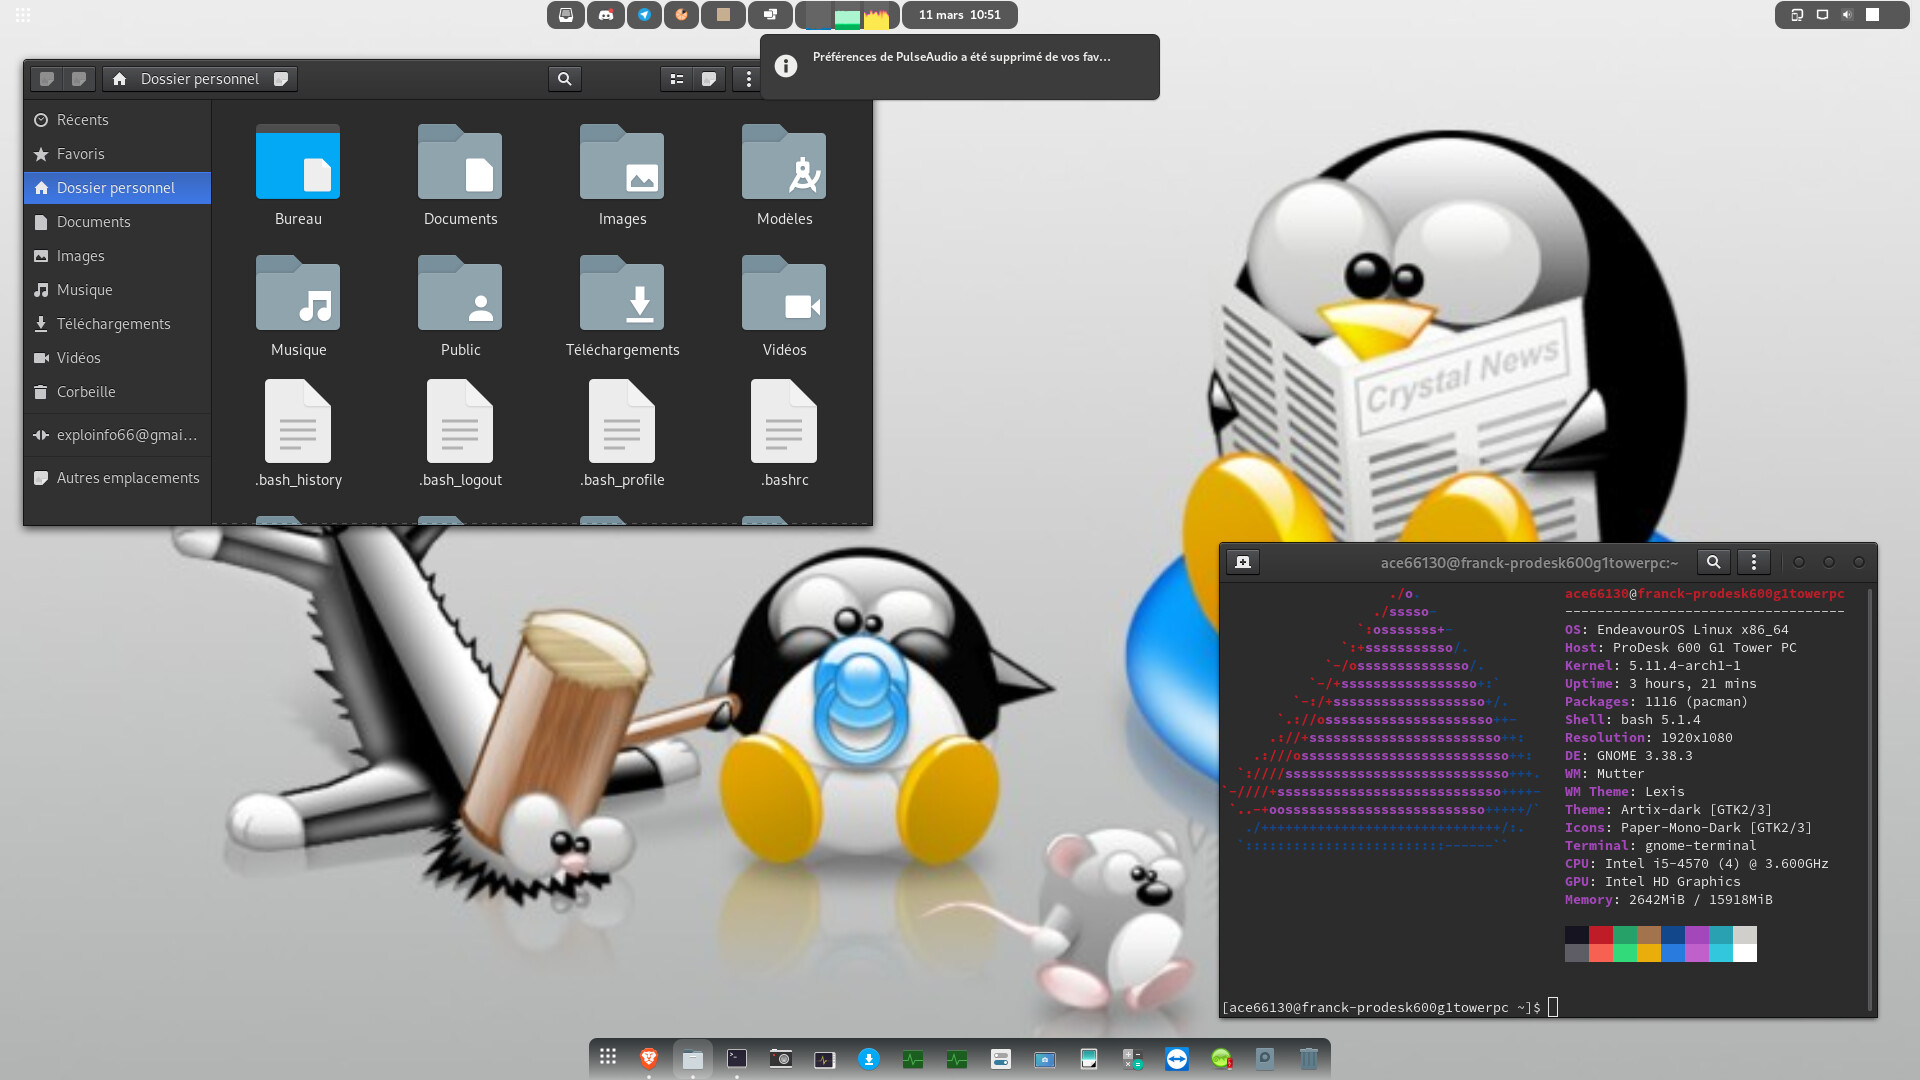Select Dossier personnel in the sidebar
This screenshot has height=1080, width=1920.
(x=117, y=188)
